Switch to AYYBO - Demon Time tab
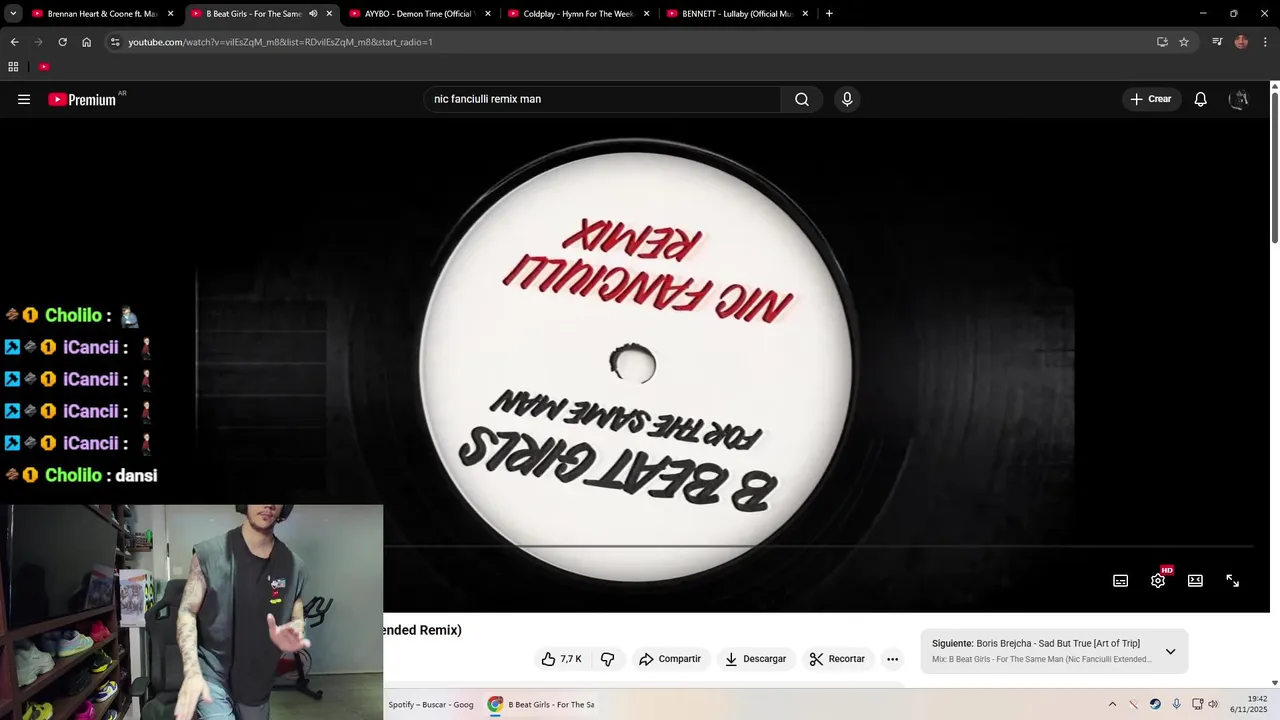The image size is (1280, 720). click(419, 14)
